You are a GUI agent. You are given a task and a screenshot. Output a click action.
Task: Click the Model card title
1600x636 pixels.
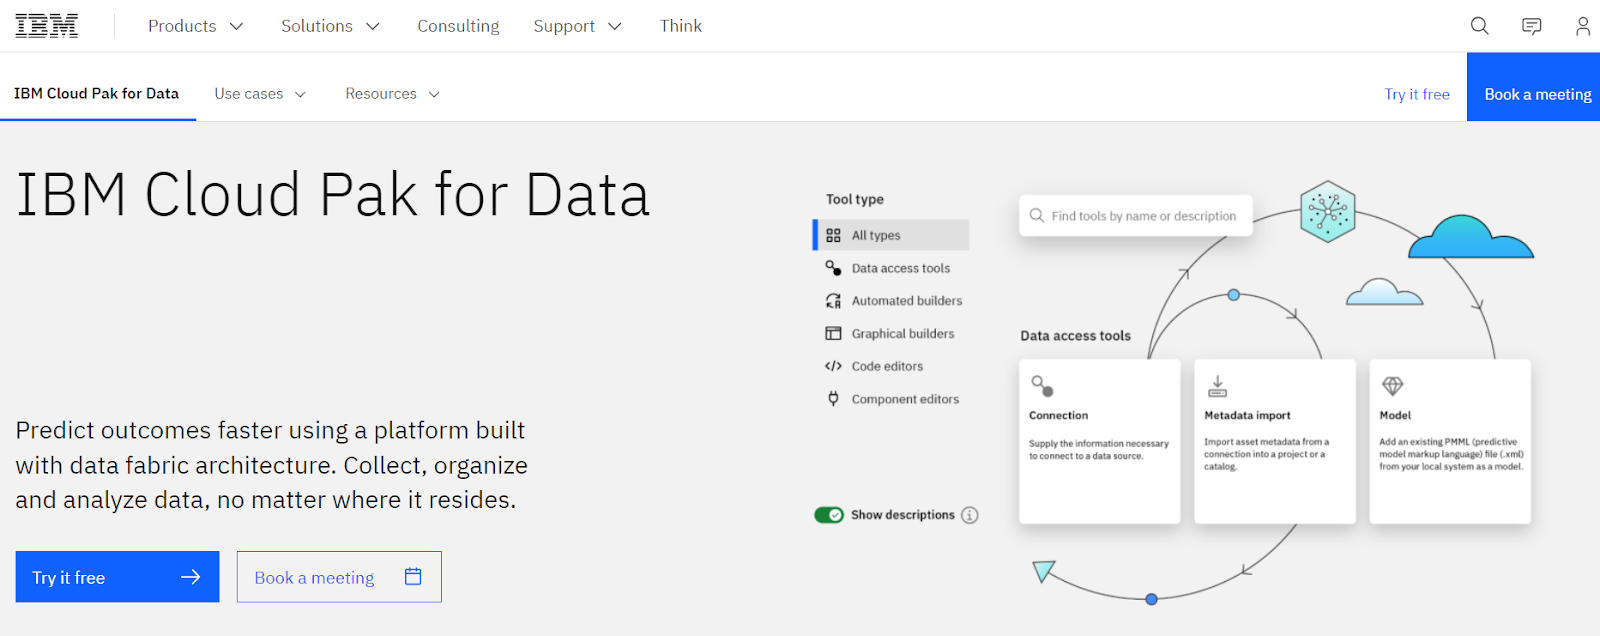pyautogui.click(x=1395, y=415)
